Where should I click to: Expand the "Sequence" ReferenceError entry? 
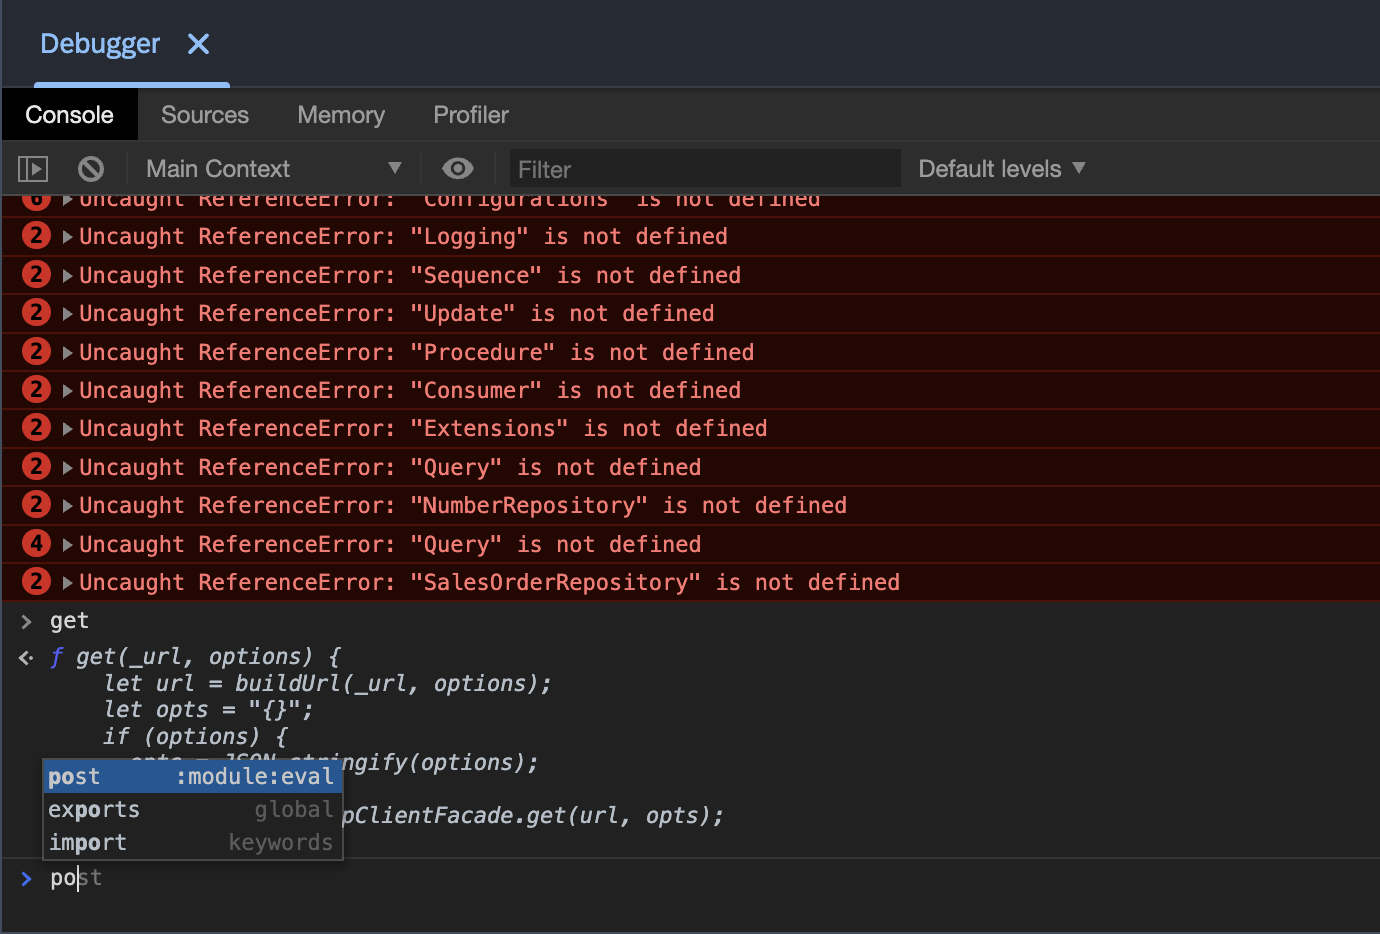(x=68, y=275)
